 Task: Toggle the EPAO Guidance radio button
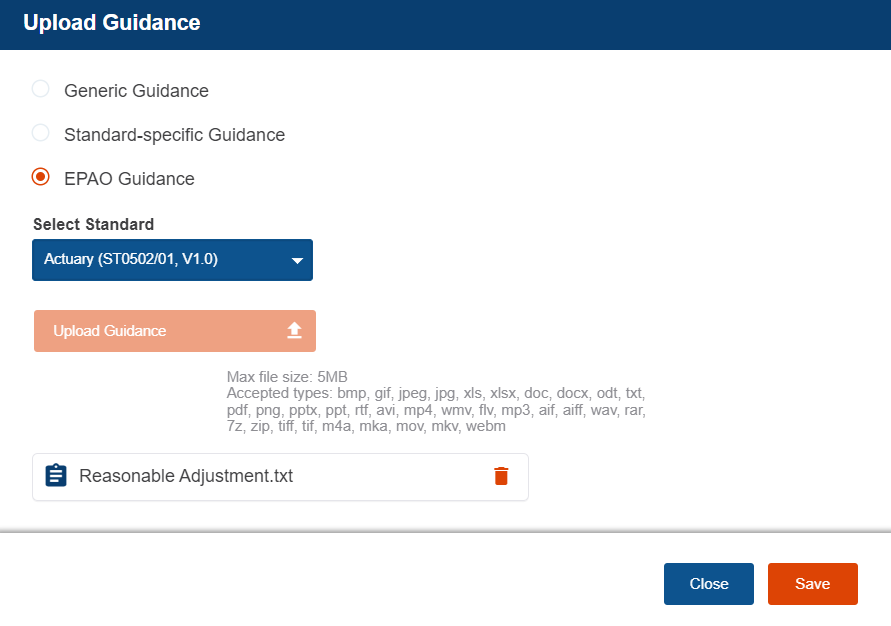tap(41, 177)
